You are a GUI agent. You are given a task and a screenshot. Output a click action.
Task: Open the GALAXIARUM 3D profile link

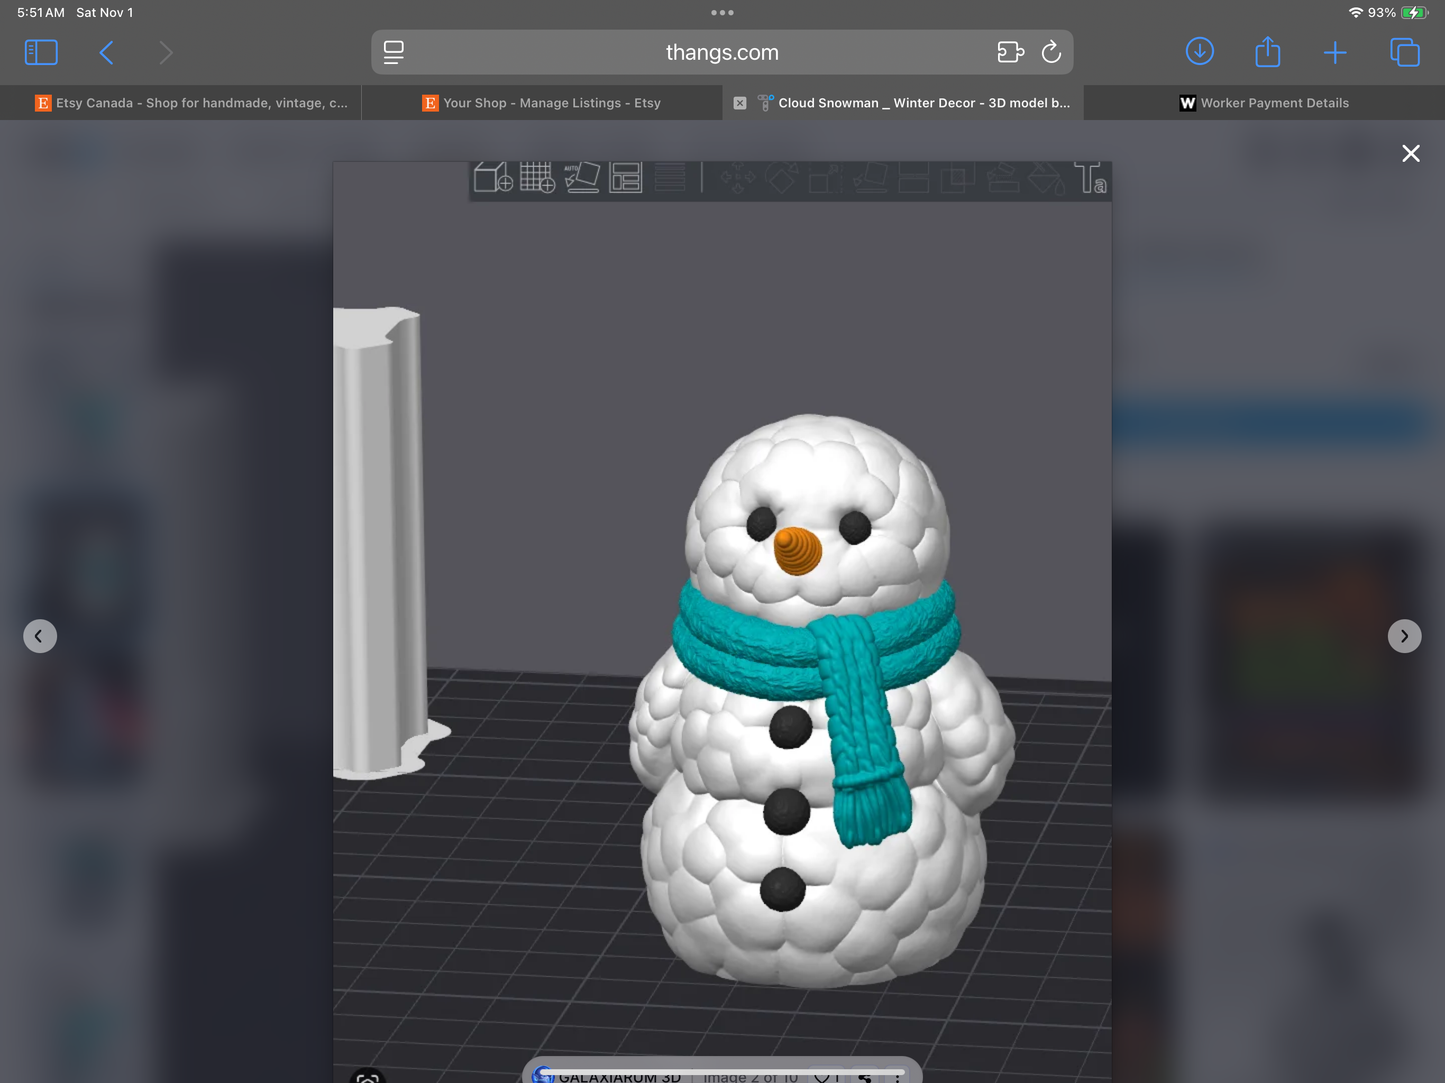[617, 1077]
